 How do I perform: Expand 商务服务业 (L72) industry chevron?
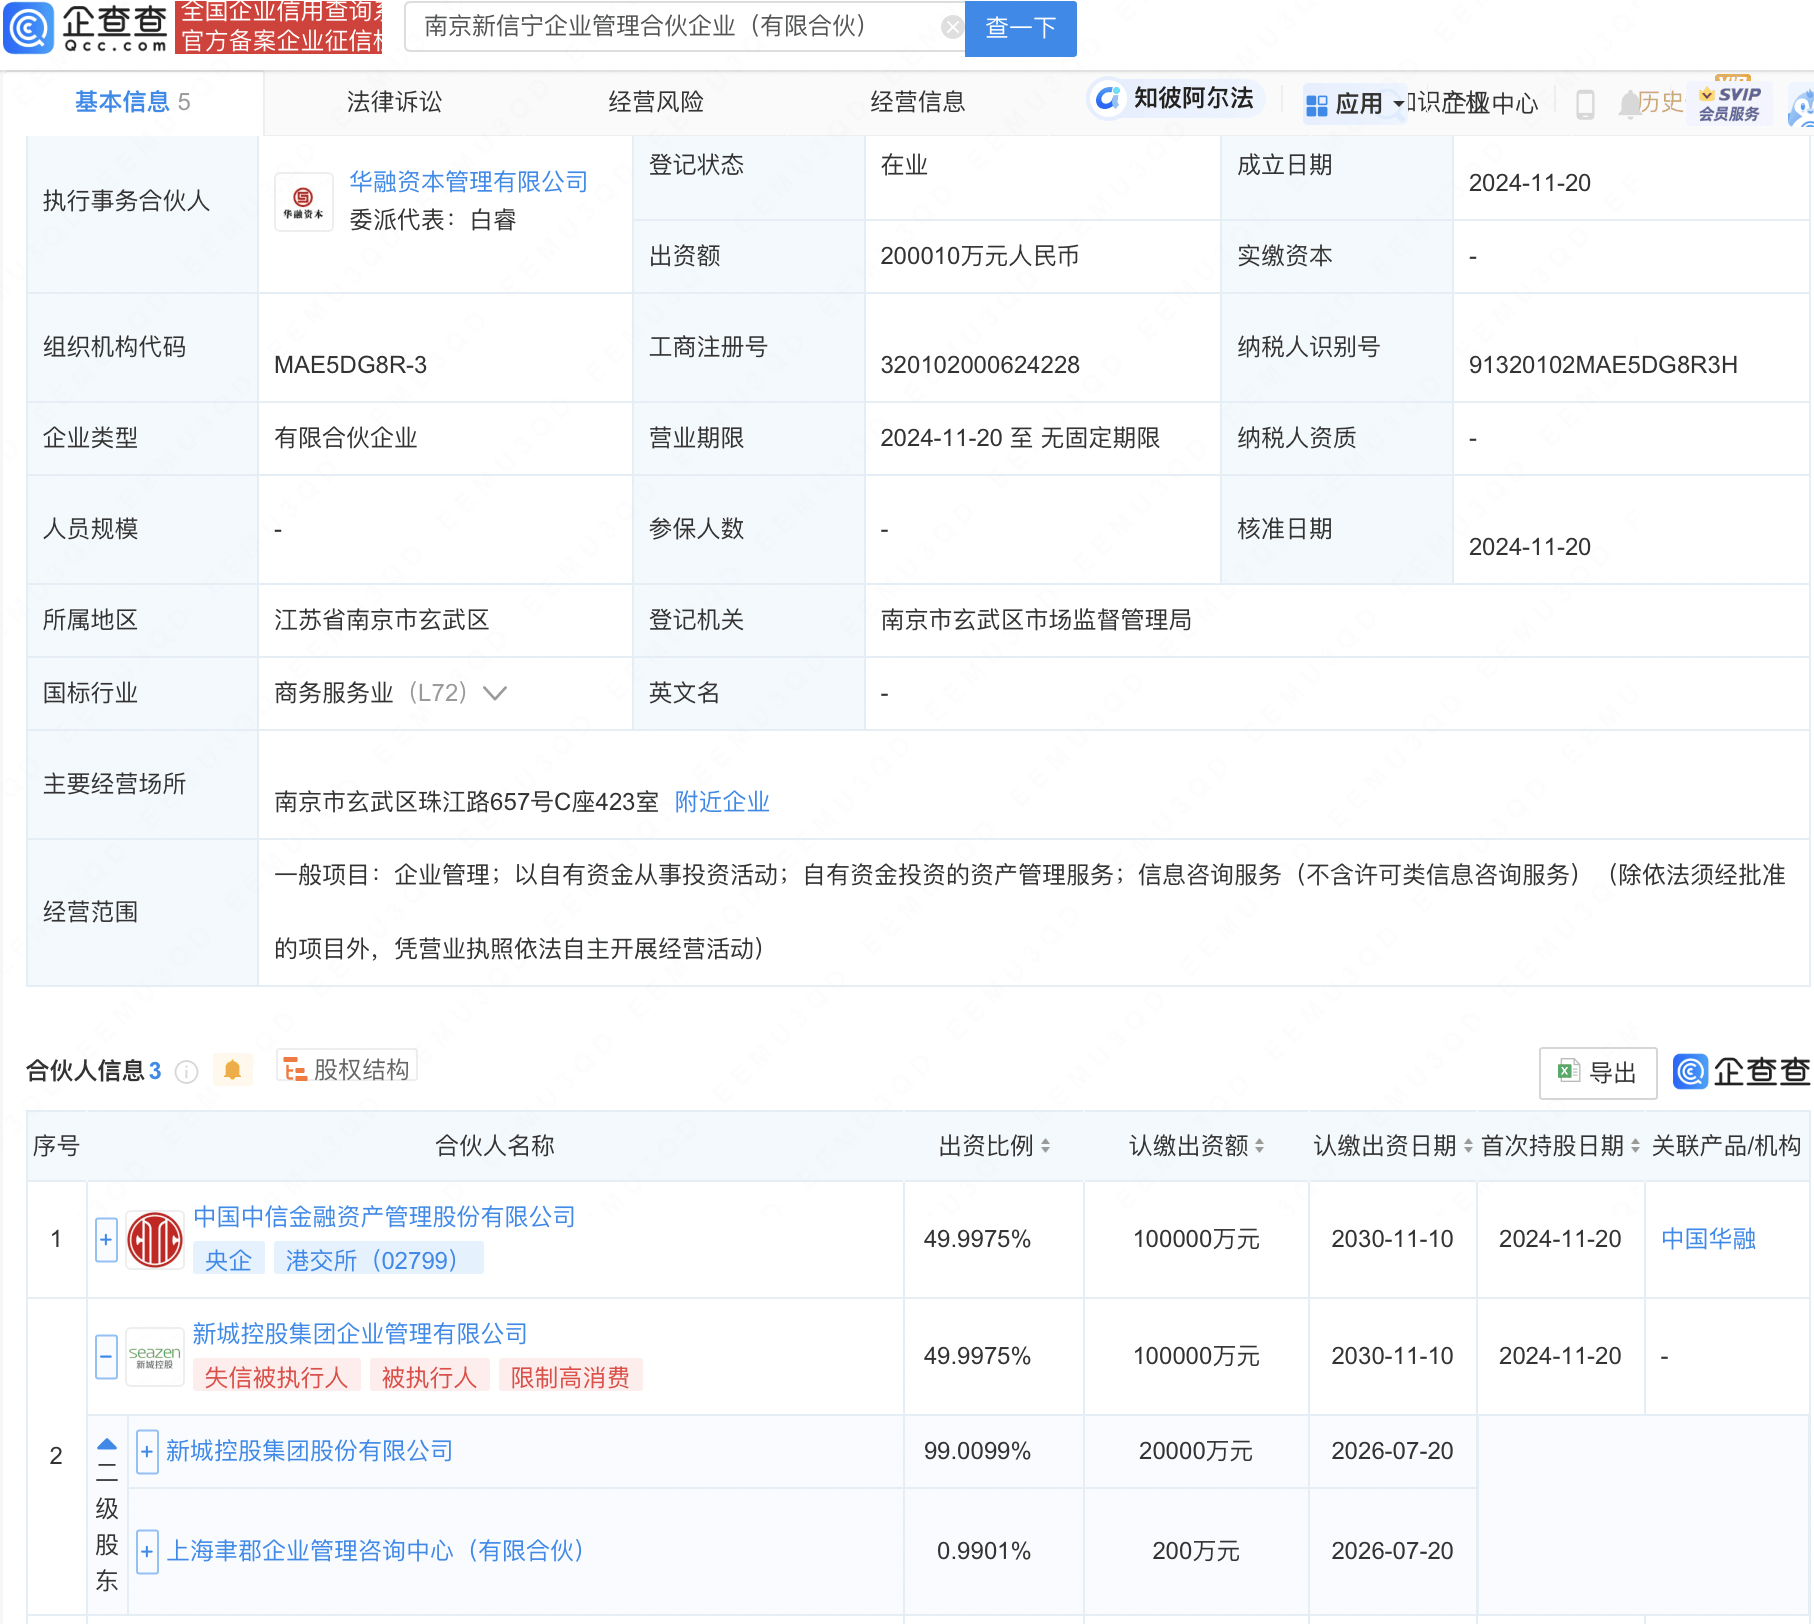pos(495,693)
